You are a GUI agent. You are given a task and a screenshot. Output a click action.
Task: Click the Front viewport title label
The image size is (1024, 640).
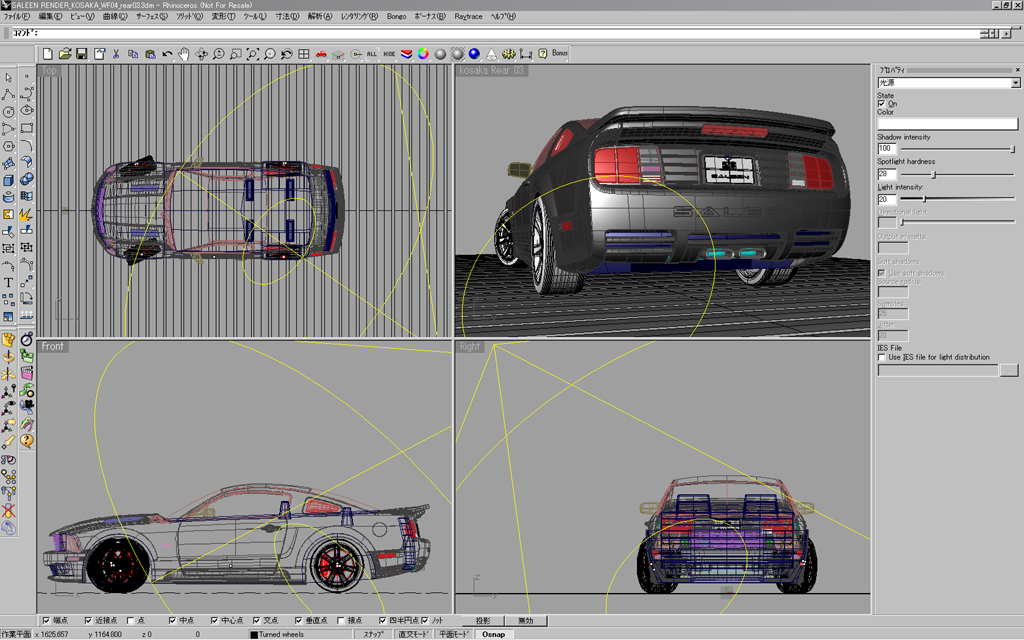52,346
